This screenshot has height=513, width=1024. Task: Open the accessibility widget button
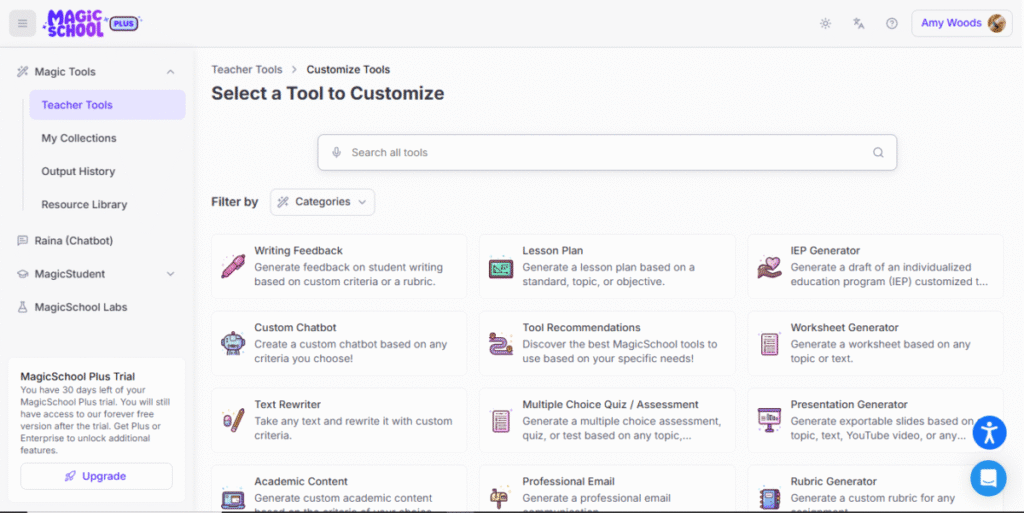point(988,432)
